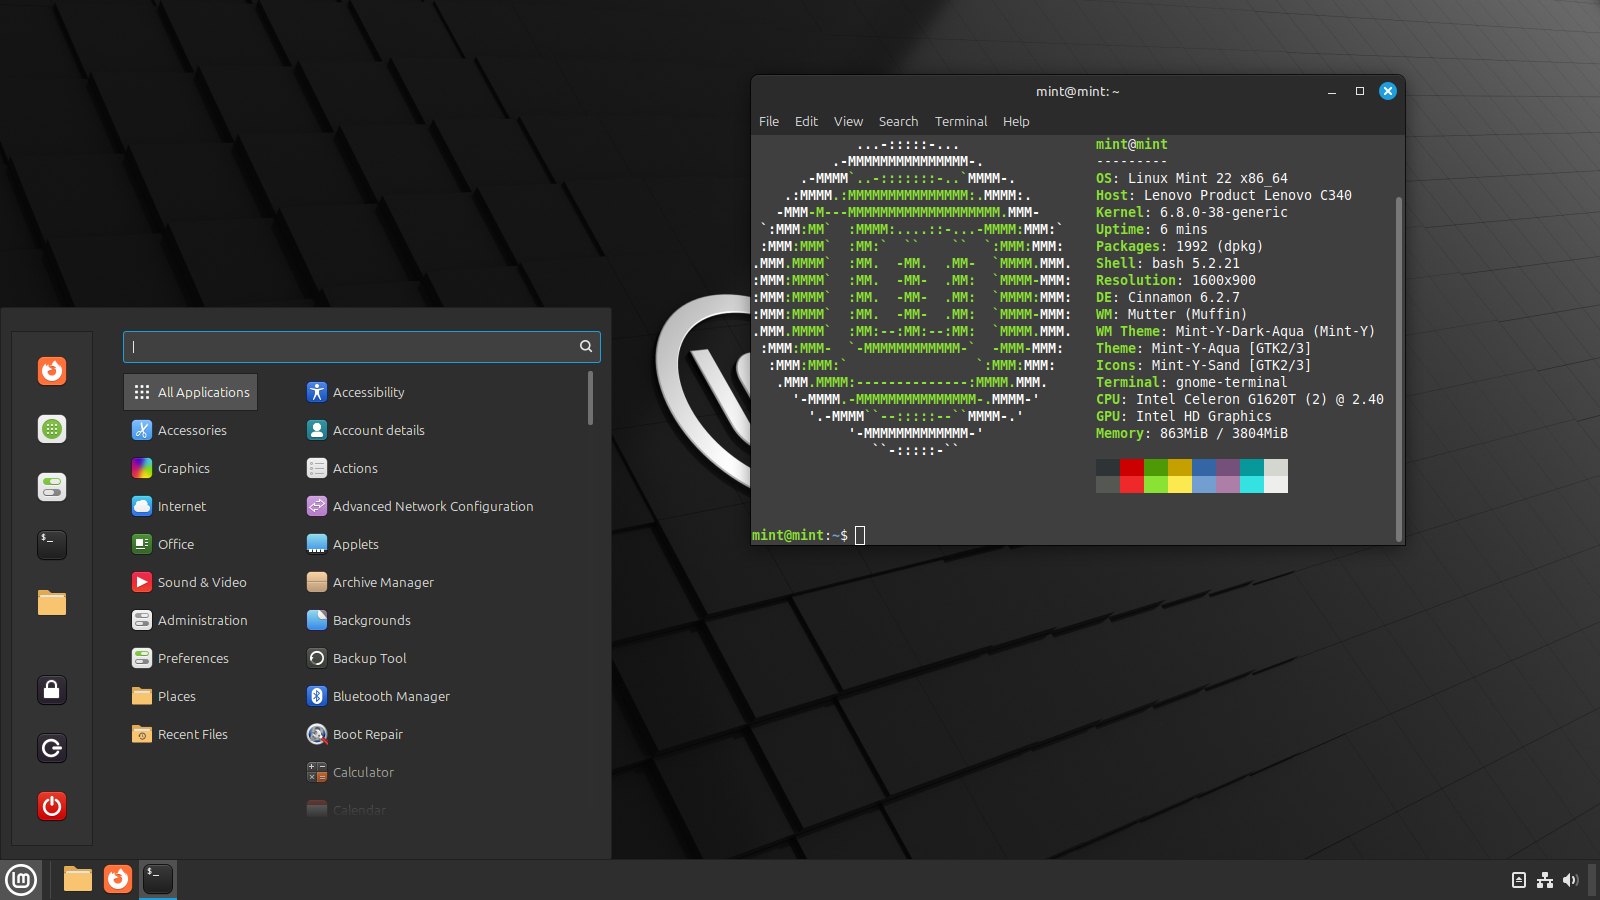Click the show-desktop strip at the panel's end
The height and width of the screenshot is (900, 1600).
[1593, 880]
